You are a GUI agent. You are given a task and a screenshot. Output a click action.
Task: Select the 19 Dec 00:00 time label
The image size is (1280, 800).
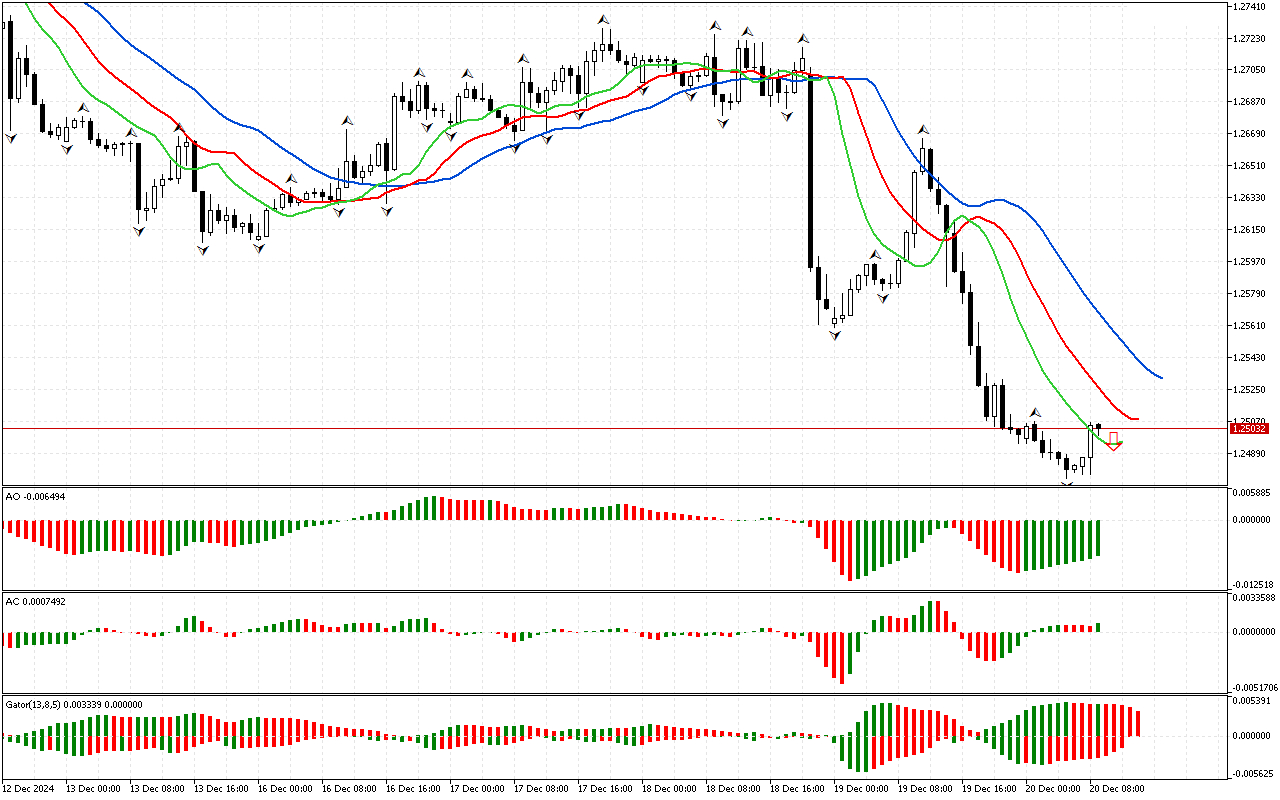pyautogui.click(x=861, y=789)
